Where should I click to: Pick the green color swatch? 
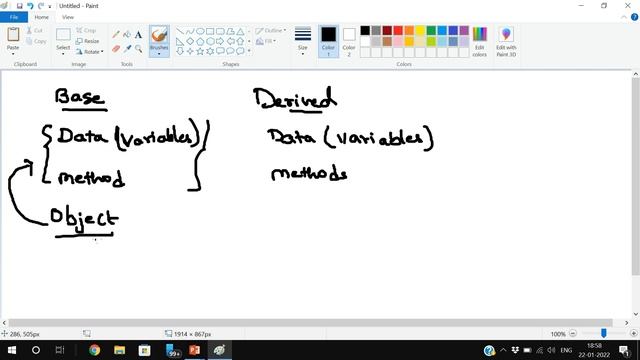[x=431, y=30]
